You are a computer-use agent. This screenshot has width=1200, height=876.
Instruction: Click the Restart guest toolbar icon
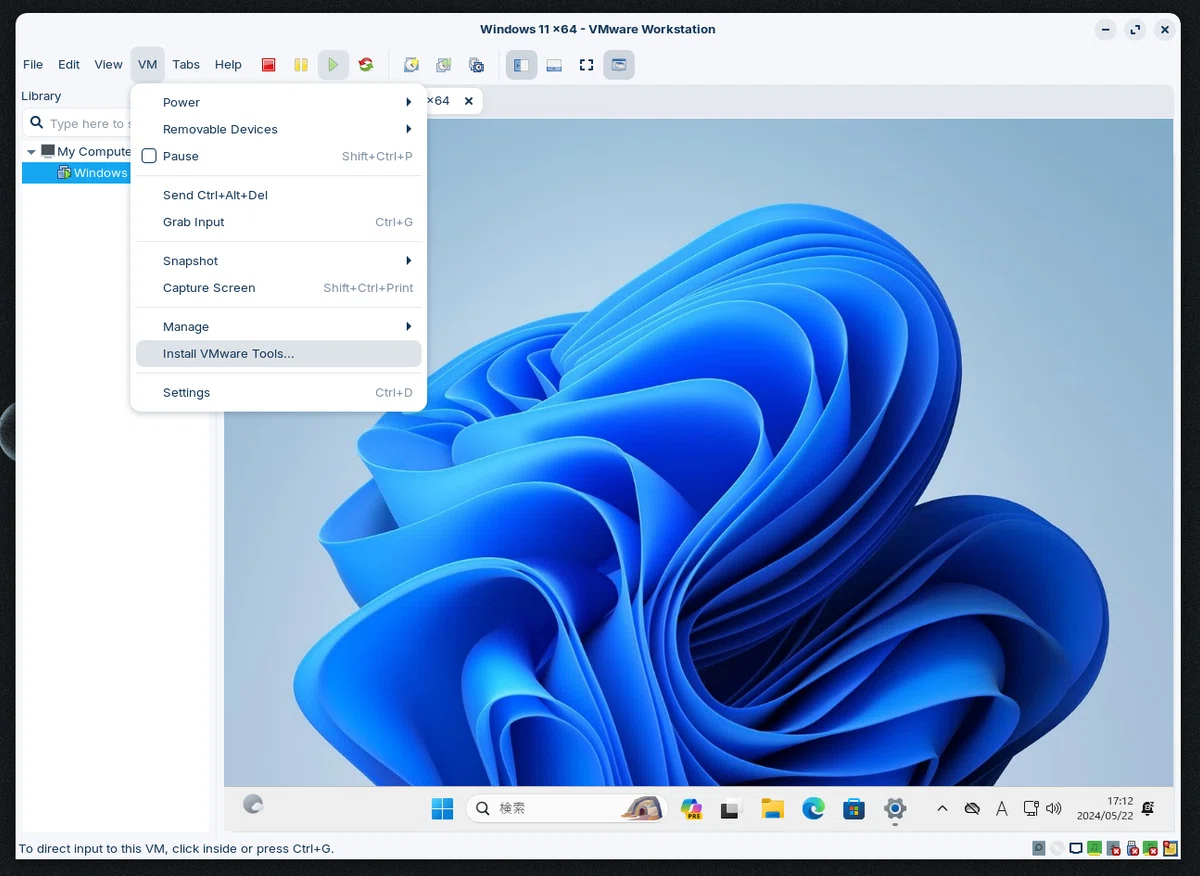tap(366, 65)
